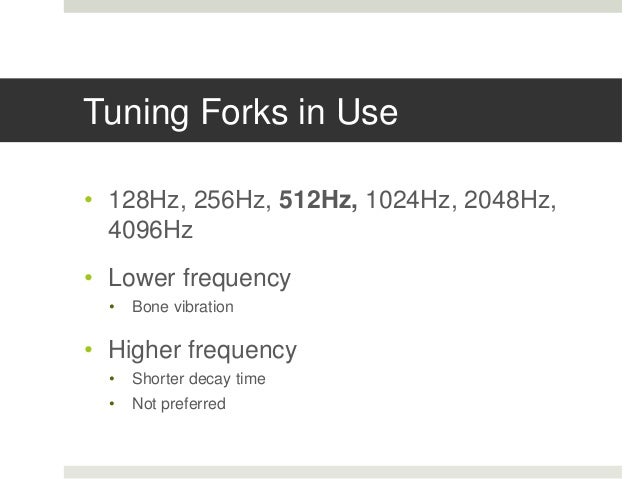Image resolution: width=638 pixels, height=479 pixels.
Task: Click the small bullet before Bone vibration
Action: (x=112, y=307)
